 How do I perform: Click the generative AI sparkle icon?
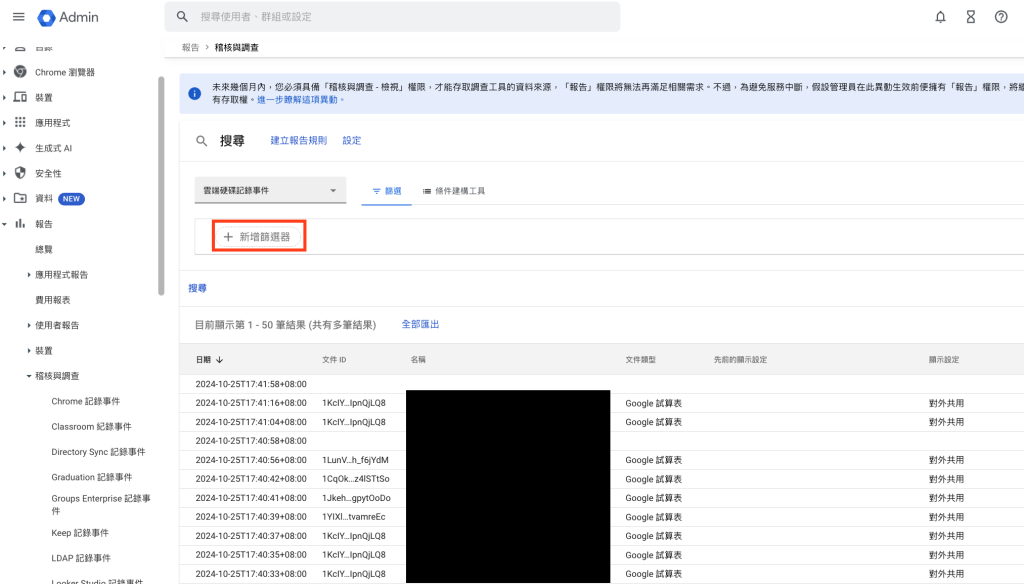point(20,148)
